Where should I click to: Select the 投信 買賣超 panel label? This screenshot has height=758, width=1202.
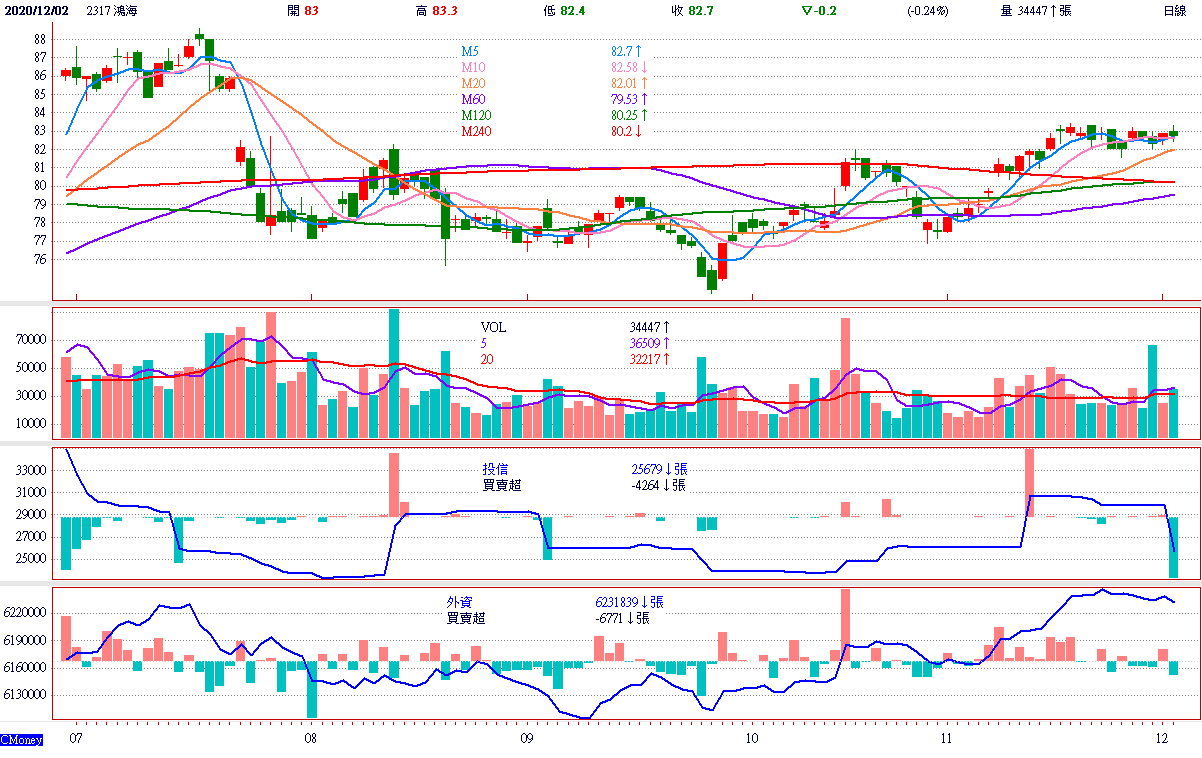(x=502, y=477)
